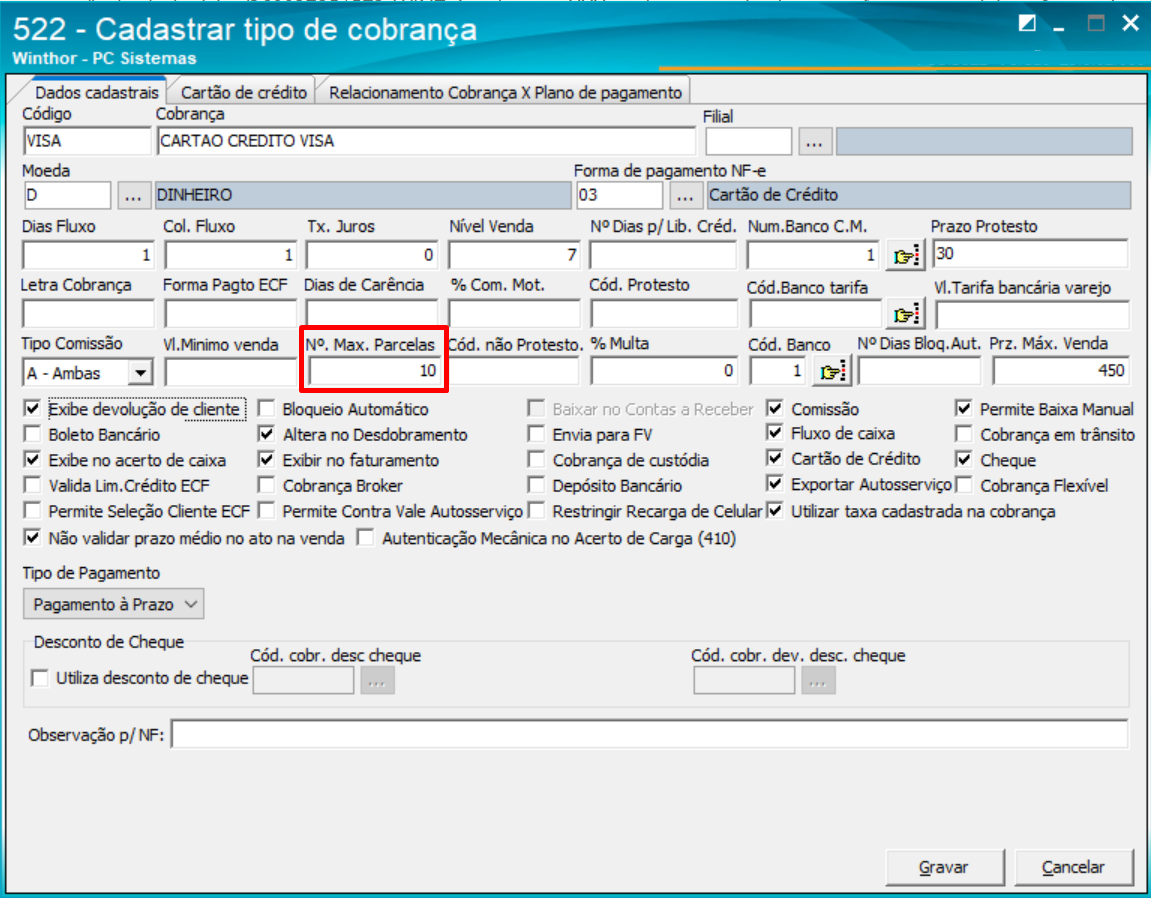Image resolution: width=1151 pixels, height=898 pixels.
Task: Click the Nº. Max. Parcelas field
Action: pyautogui.click(x=374, y=372)
